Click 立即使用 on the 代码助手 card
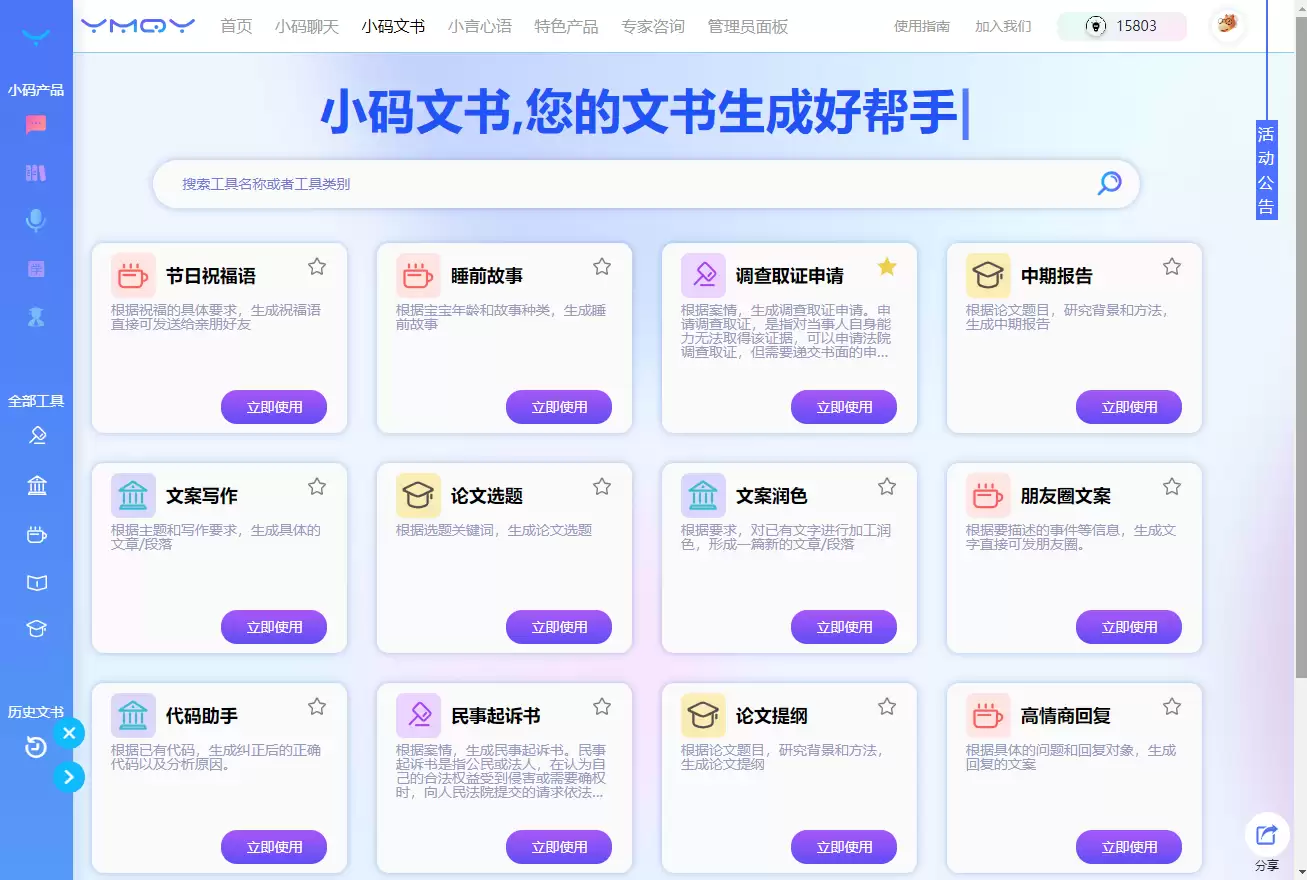The height and width of the screenshot is (880, 1307). [x=274, y=847]
